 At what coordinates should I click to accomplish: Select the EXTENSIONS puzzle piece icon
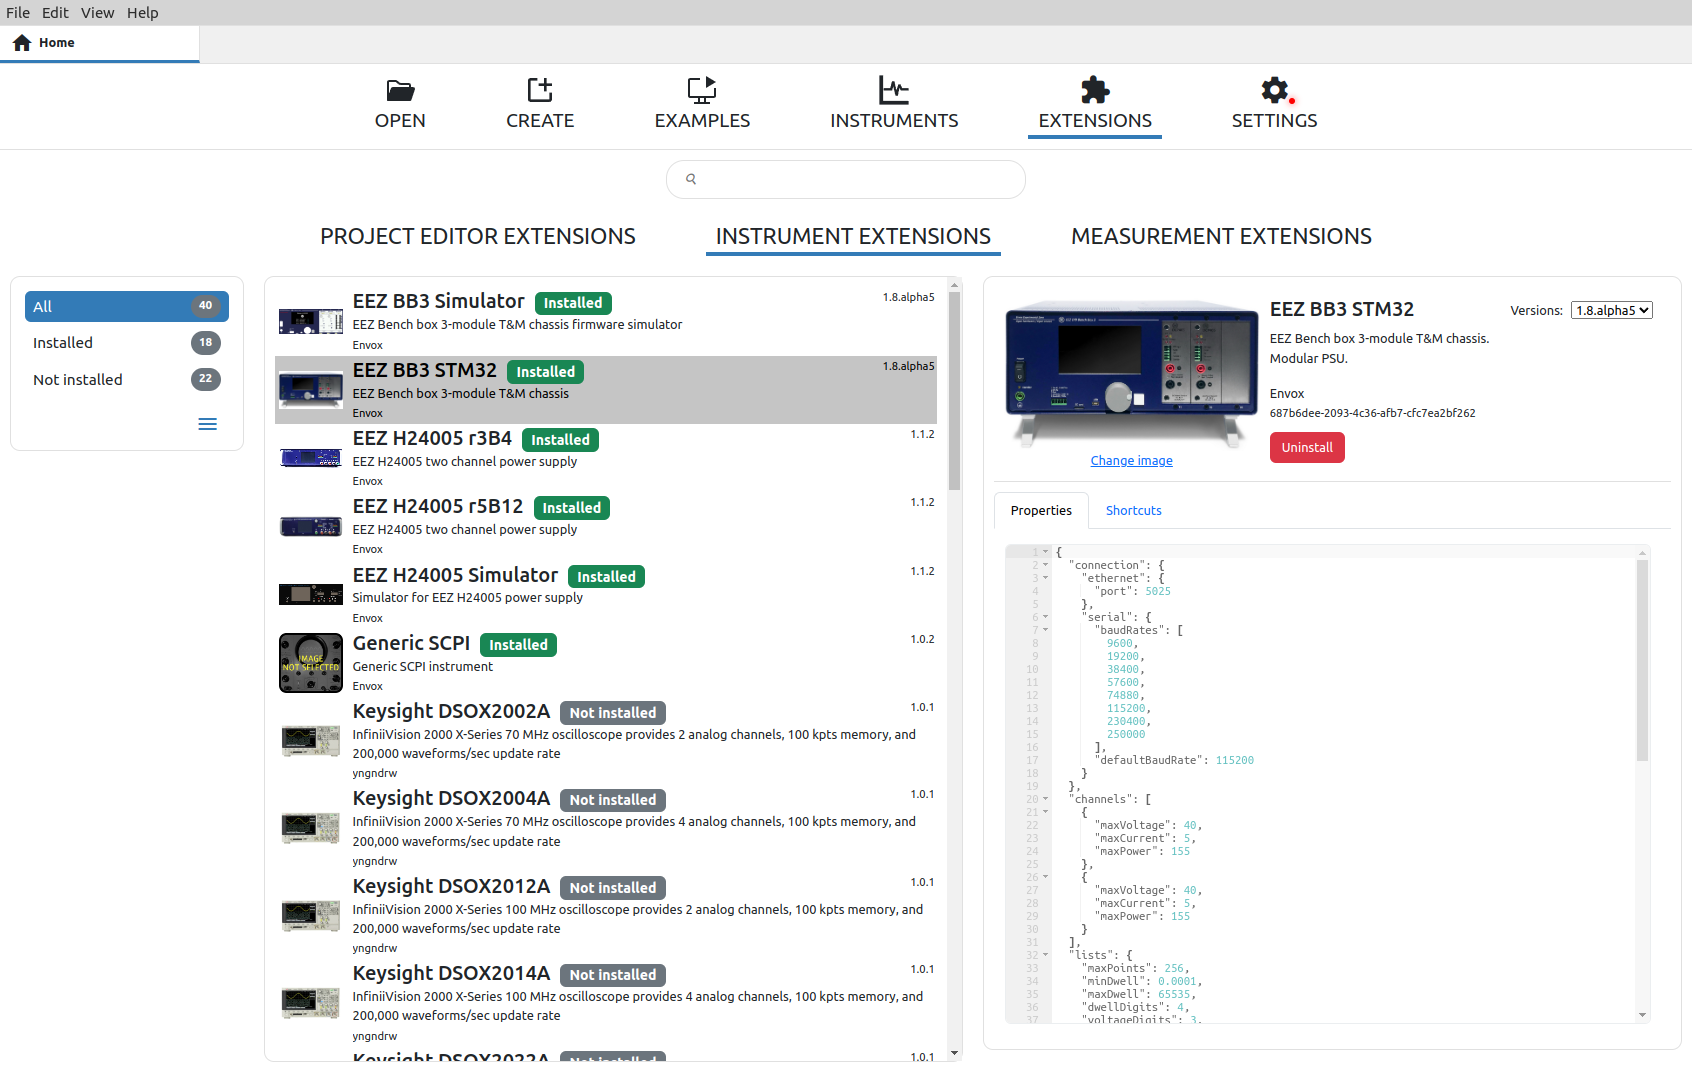(x=1095, y=90)
